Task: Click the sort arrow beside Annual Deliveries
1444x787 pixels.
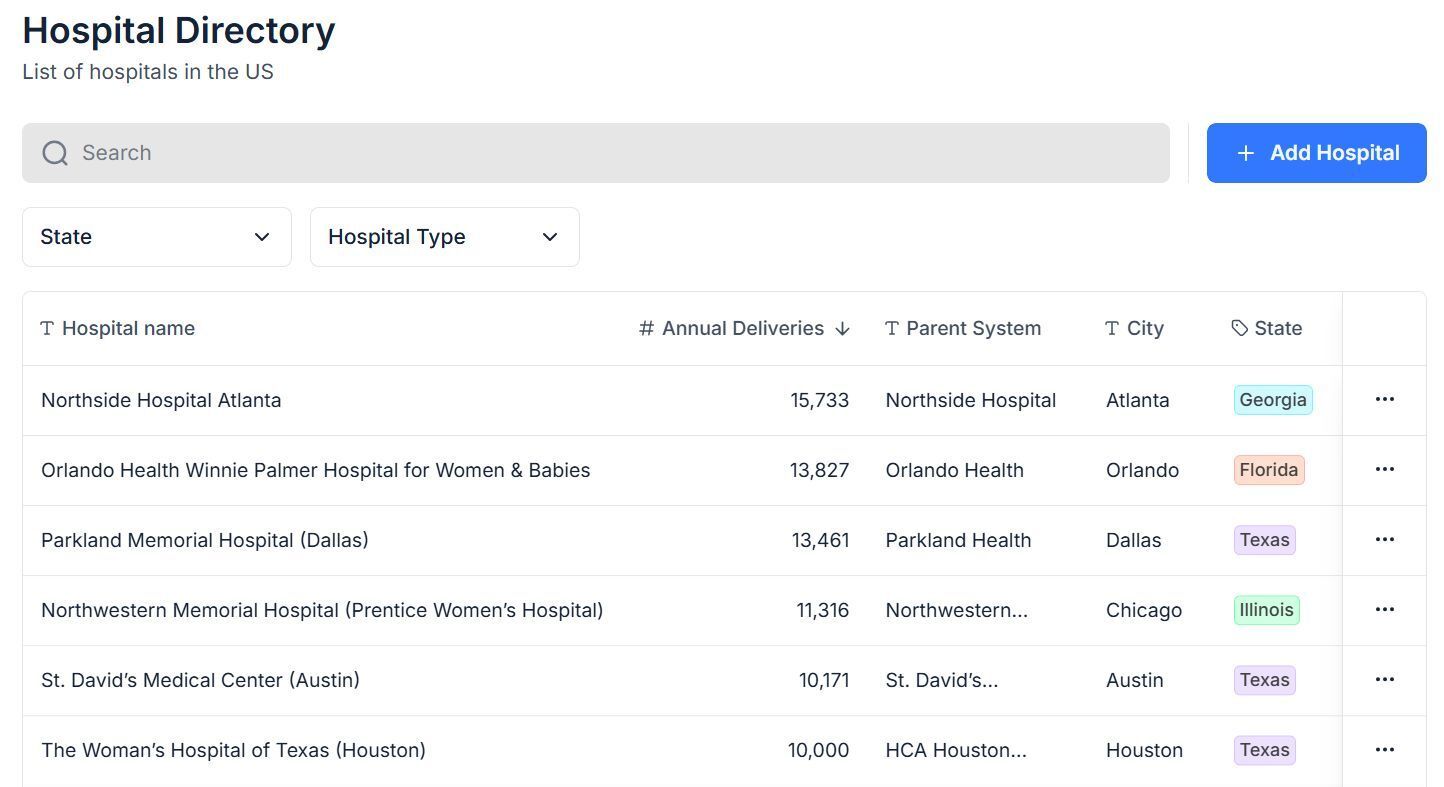Action: [x=842, y=329]
